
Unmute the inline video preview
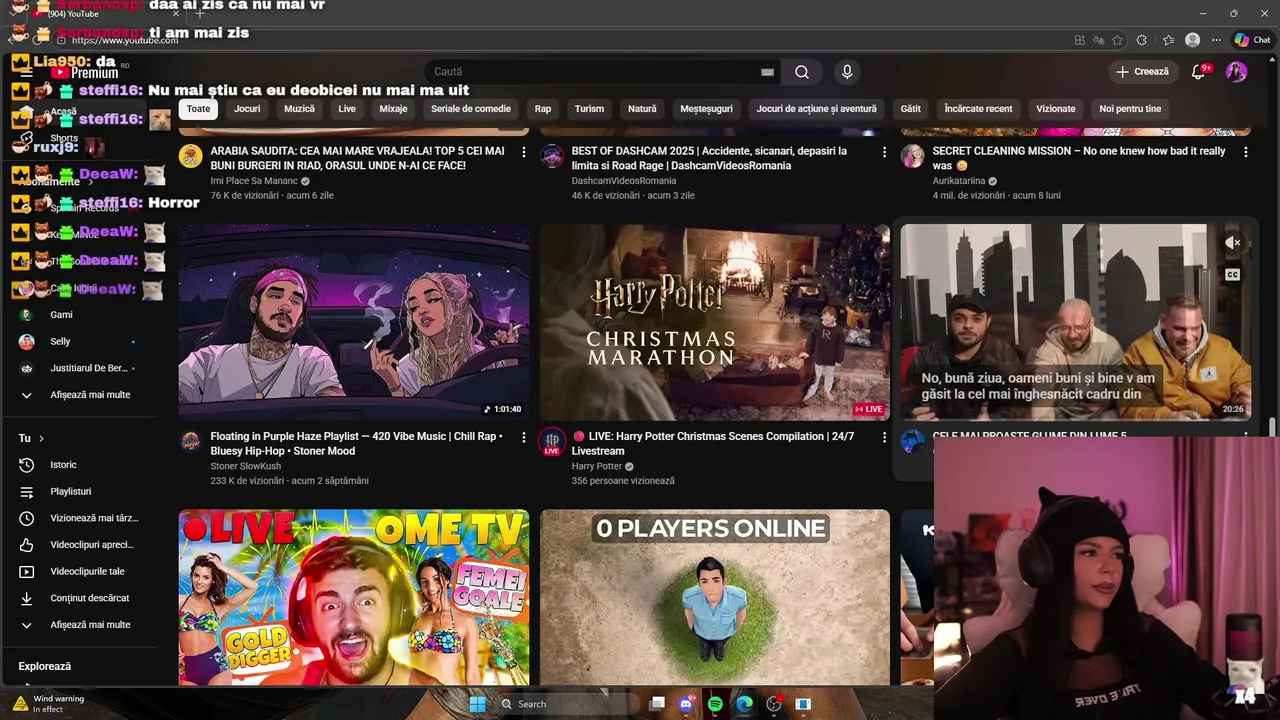[1233, 243]
